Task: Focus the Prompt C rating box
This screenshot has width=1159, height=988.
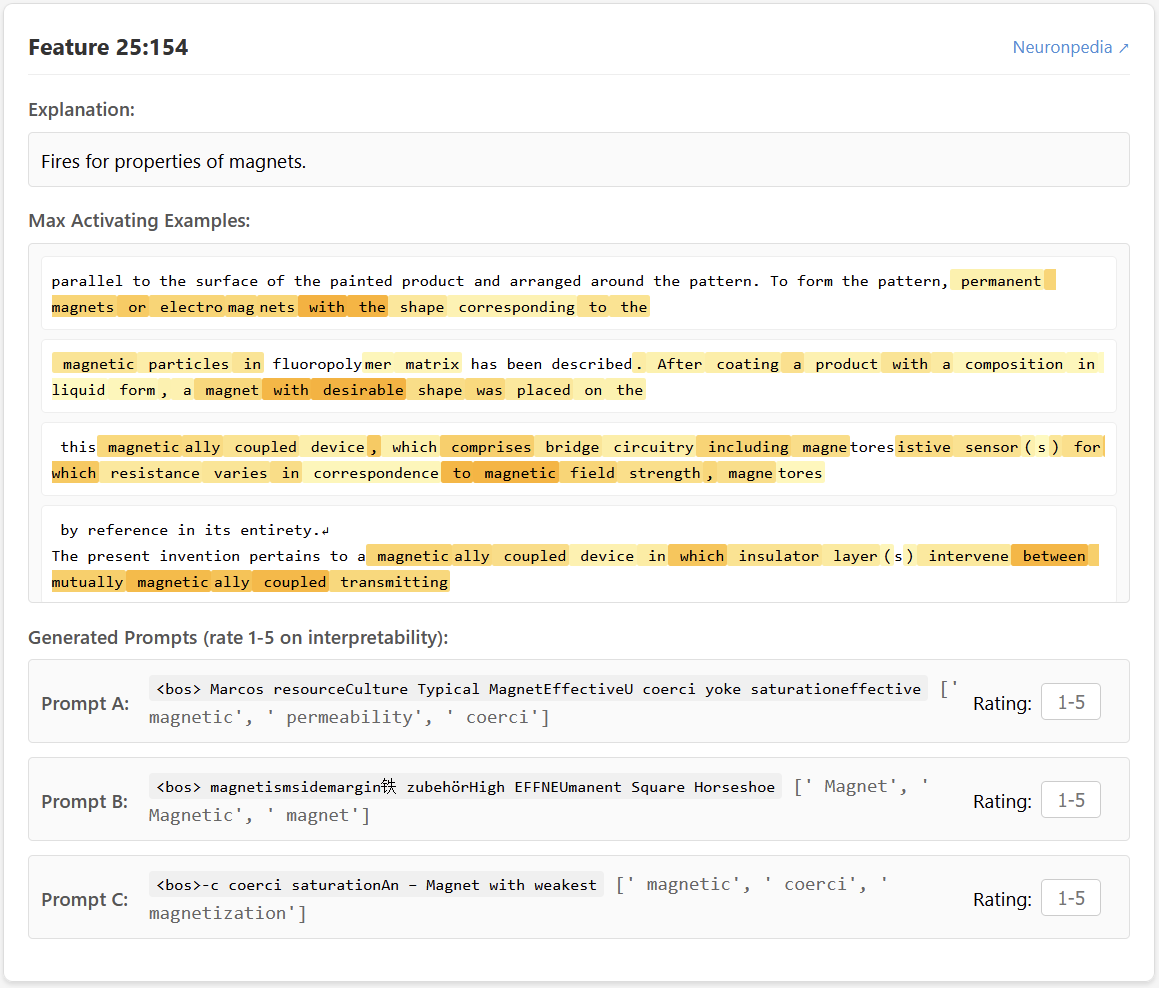Action: (1070, 898)
